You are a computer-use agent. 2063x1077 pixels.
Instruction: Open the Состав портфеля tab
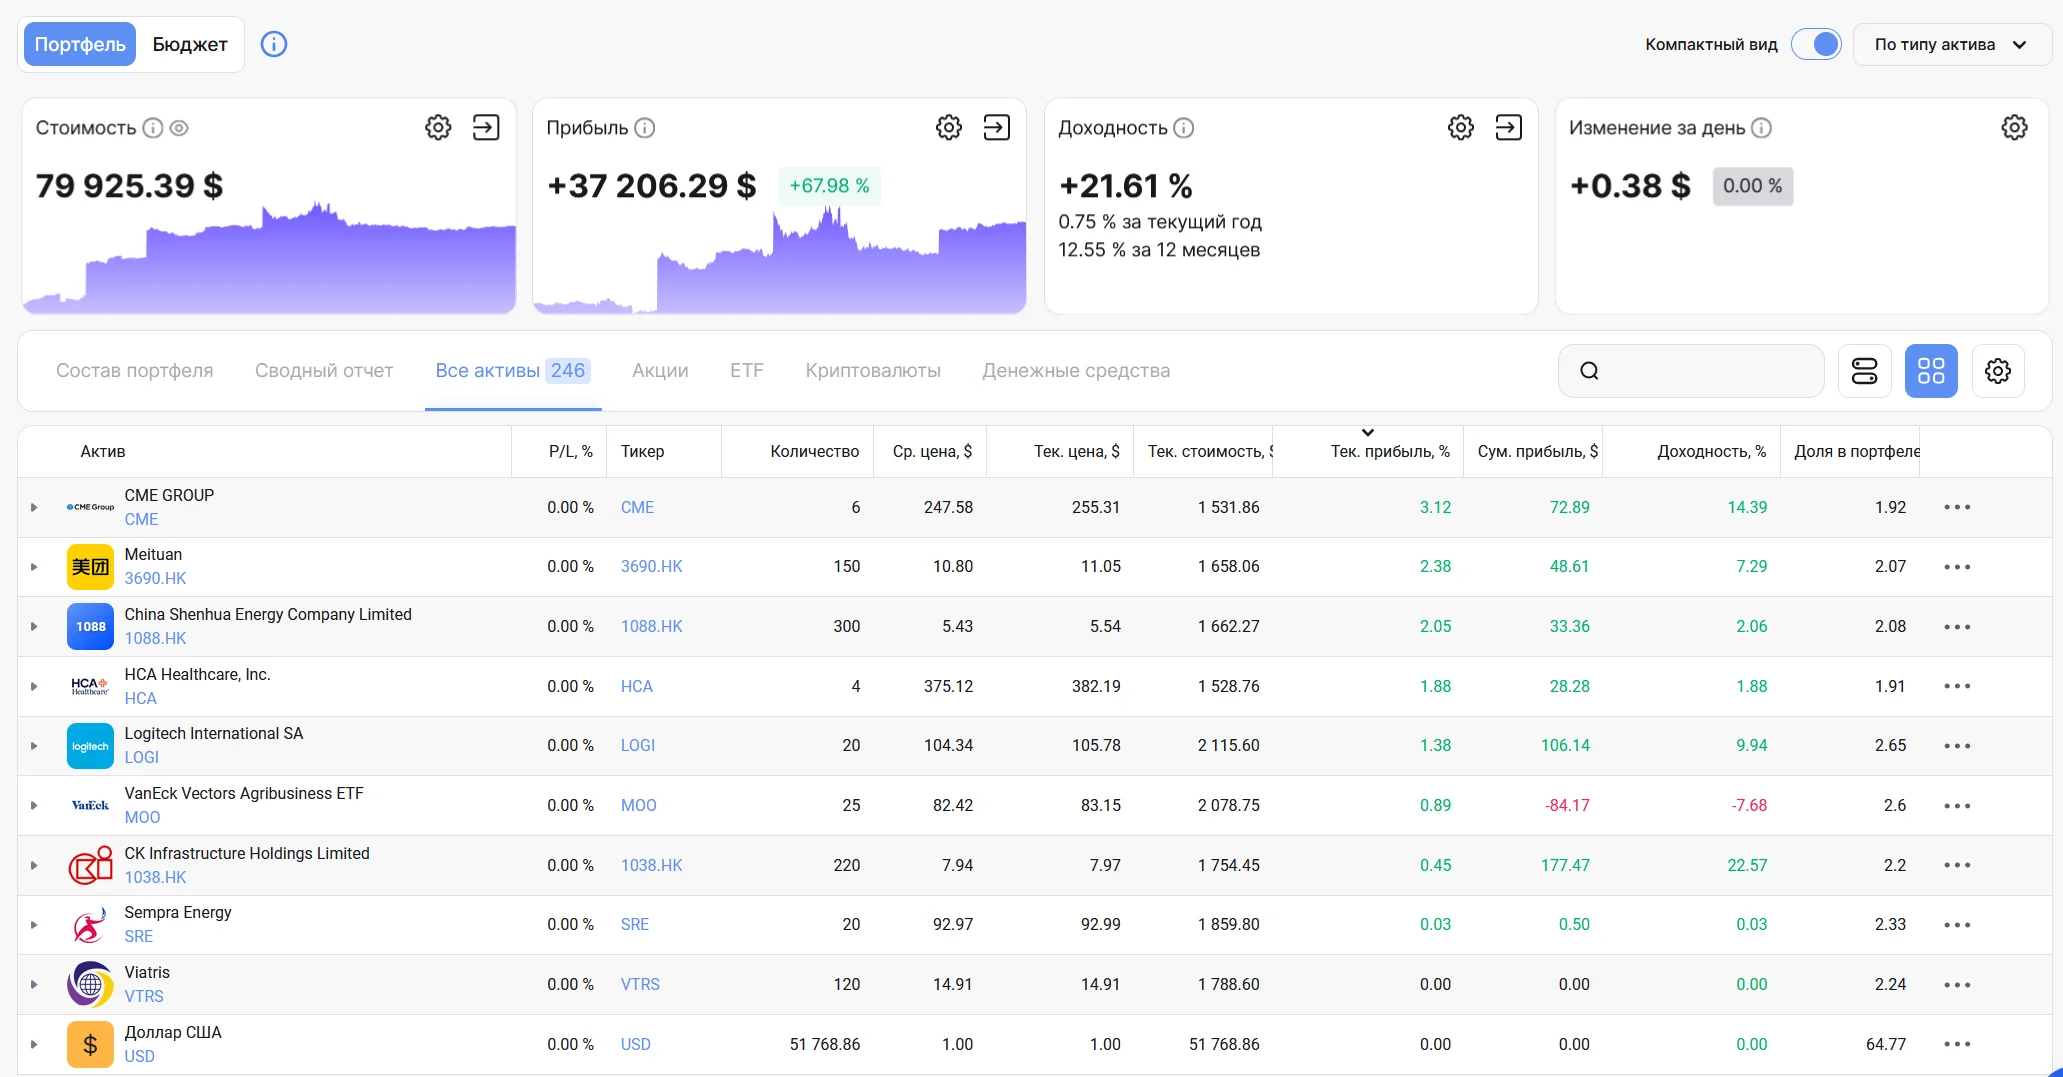[x=135, y=371]
